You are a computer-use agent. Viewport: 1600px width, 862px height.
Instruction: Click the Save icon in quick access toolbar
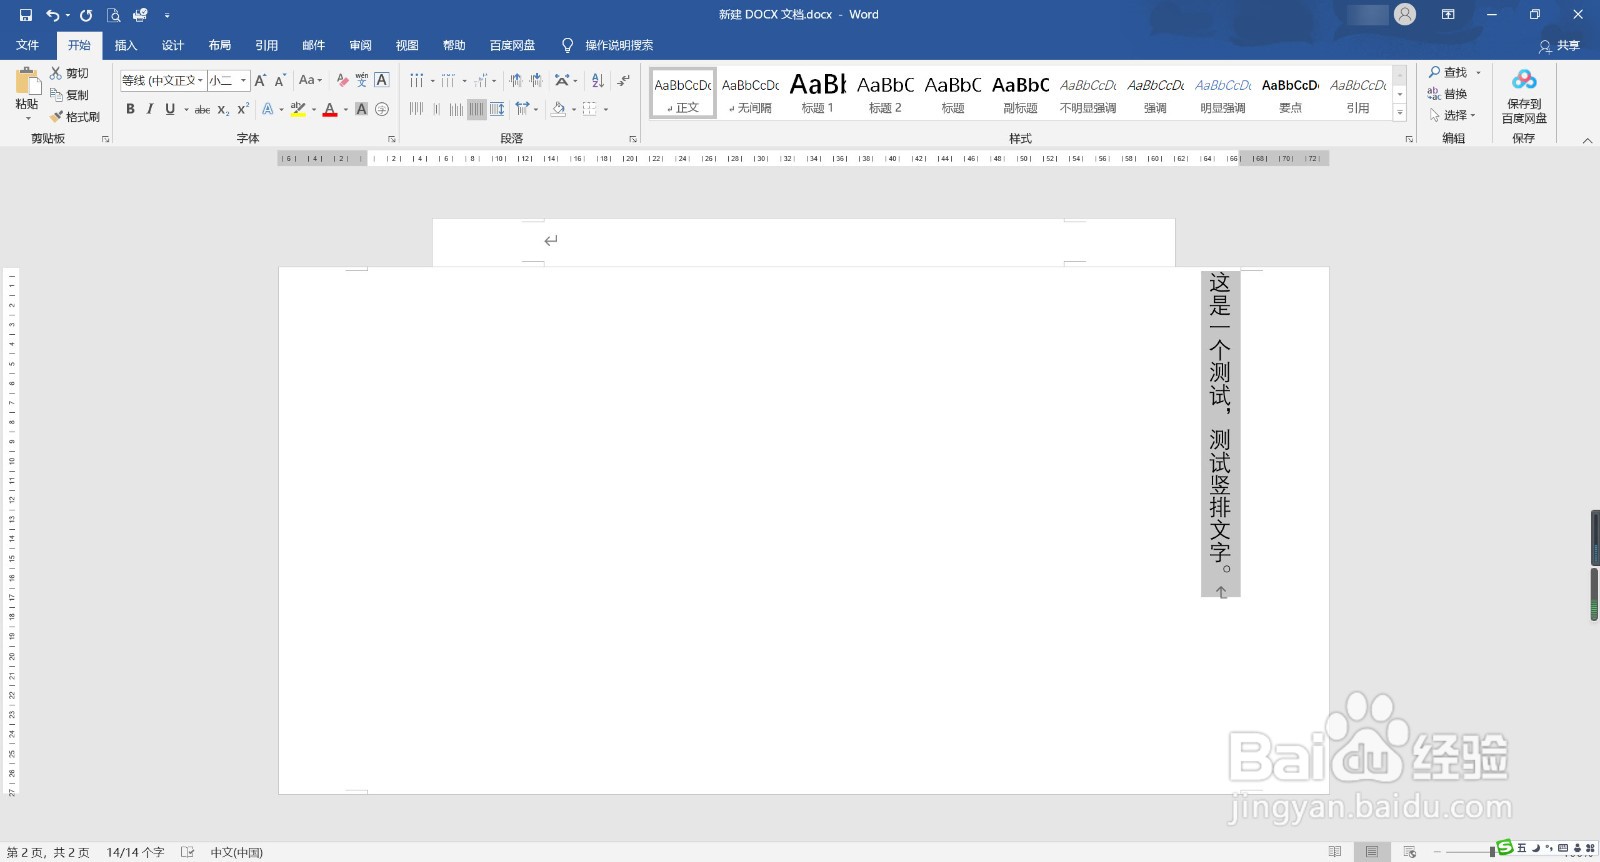(x=26, y=15)
